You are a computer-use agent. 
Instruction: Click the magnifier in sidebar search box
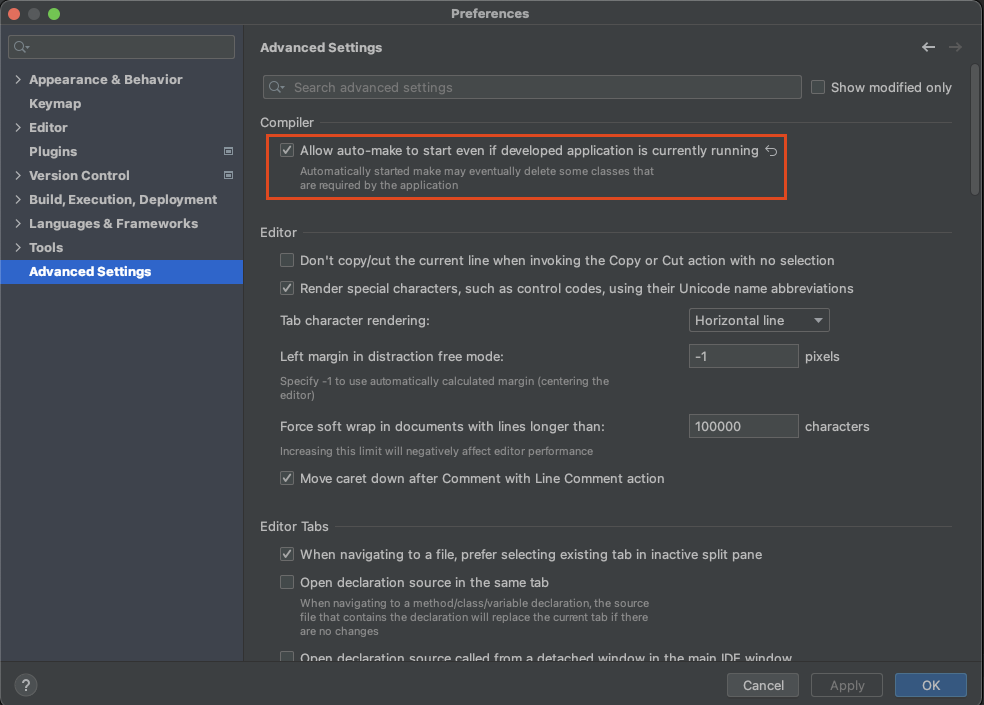[21, 47]
